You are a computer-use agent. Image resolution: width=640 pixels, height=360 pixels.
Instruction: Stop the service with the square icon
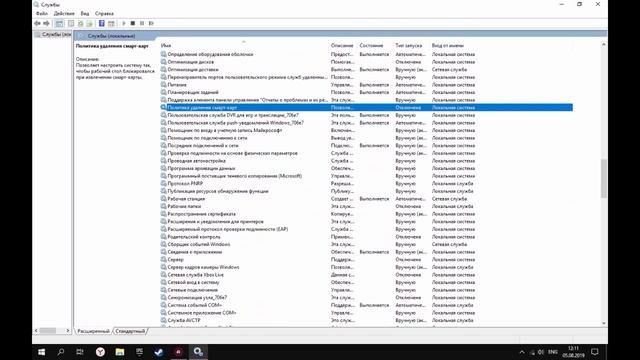click(x=133, y=23)
